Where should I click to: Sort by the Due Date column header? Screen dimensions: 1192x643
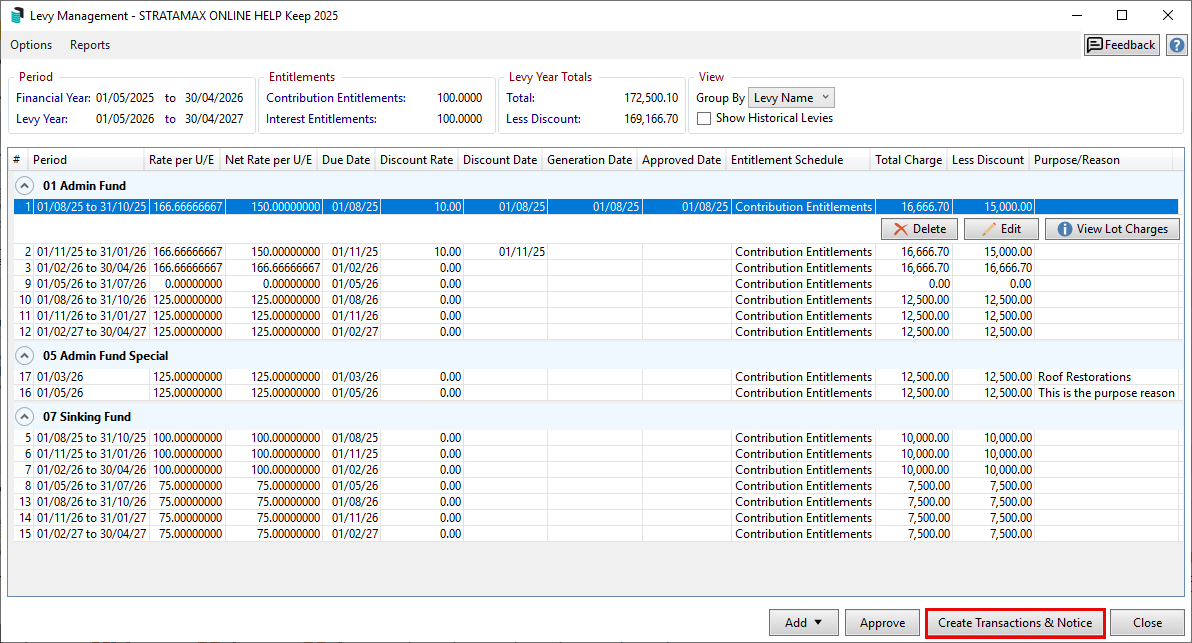tap(346, 160)
